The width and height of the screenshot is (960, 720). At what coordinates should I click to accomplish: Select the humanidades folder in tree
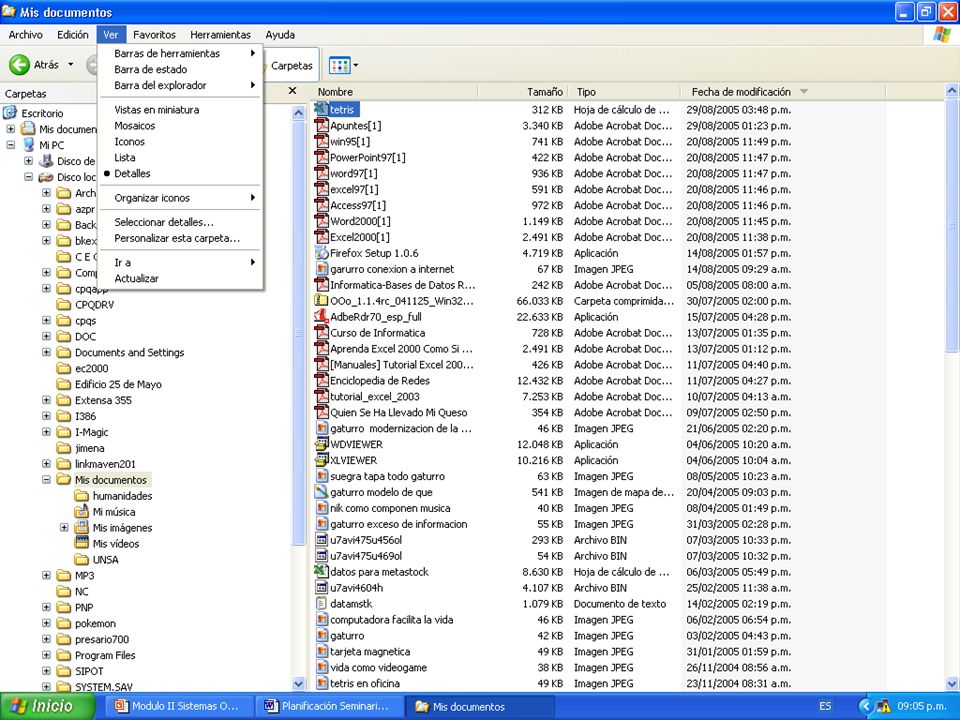(122, 496)
